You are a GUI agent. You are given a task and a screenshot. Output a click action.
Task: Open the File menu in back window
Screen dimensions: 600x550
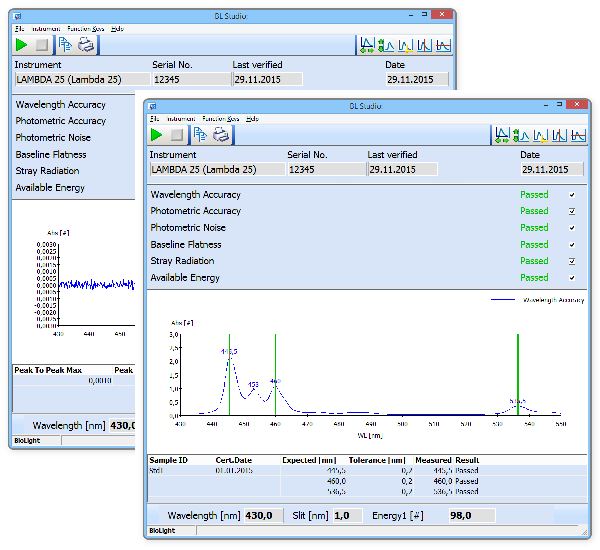(x=20, y=29)
